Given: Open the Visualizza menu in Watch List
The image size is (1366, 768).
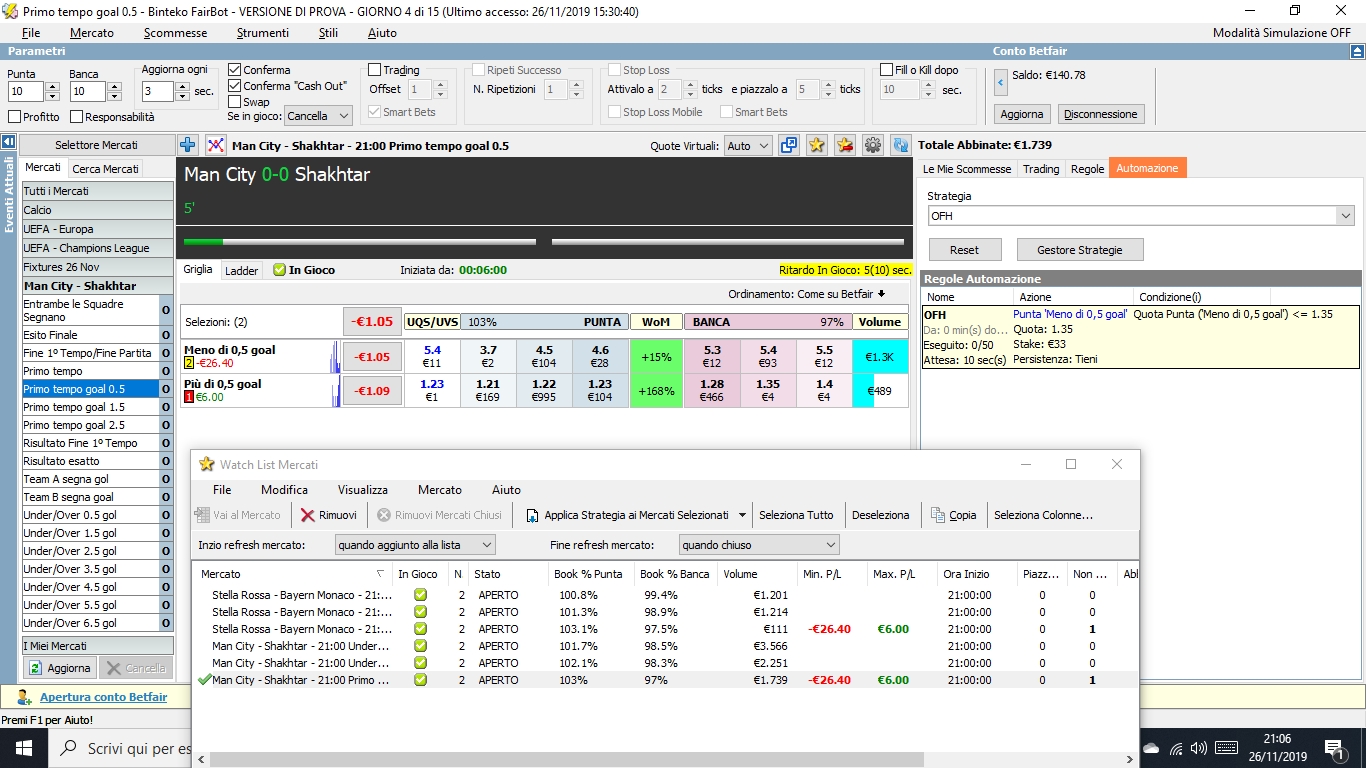Looking at the screenshot, I should pos(363,490).
